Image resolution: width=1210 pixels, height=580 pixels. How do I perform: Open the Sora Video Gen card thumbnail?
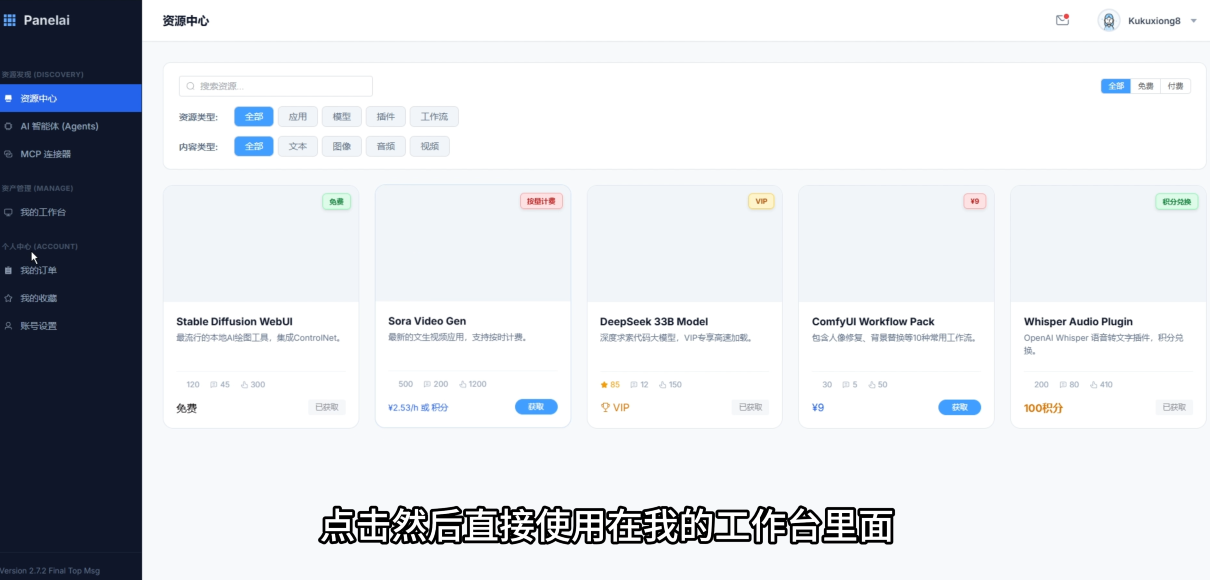pos(473,243)
